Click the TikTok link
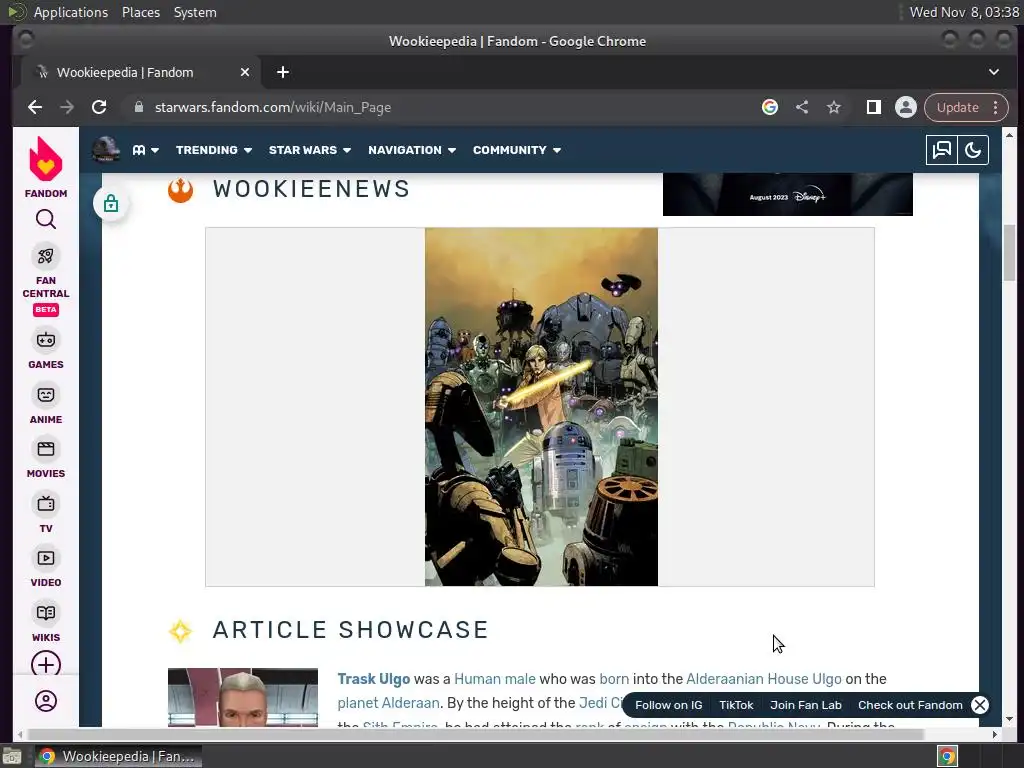This screenshot has width=1024, height=768. 736,705
